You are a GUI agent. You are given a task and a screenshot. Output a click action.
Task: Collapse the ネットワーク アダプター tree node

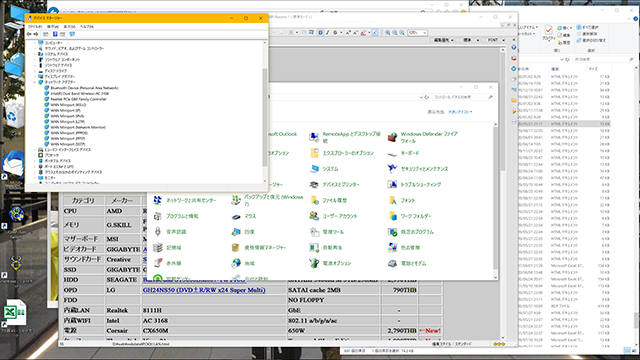tap(36, 82)
